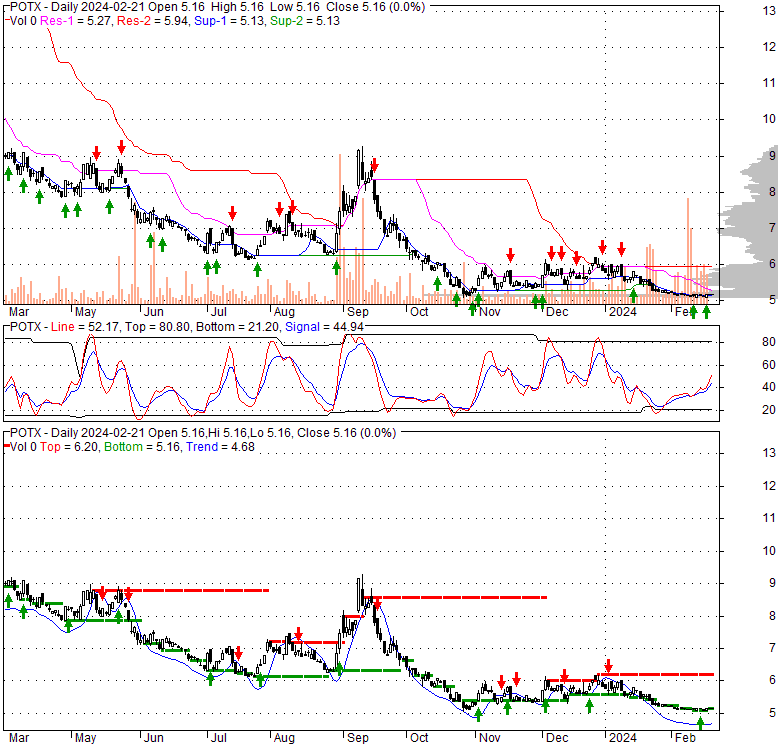This screenshot has width=780, height=745.
Task: Click the Top = 6.20 label in bottom chart
Action: click(x=69, y=447)
